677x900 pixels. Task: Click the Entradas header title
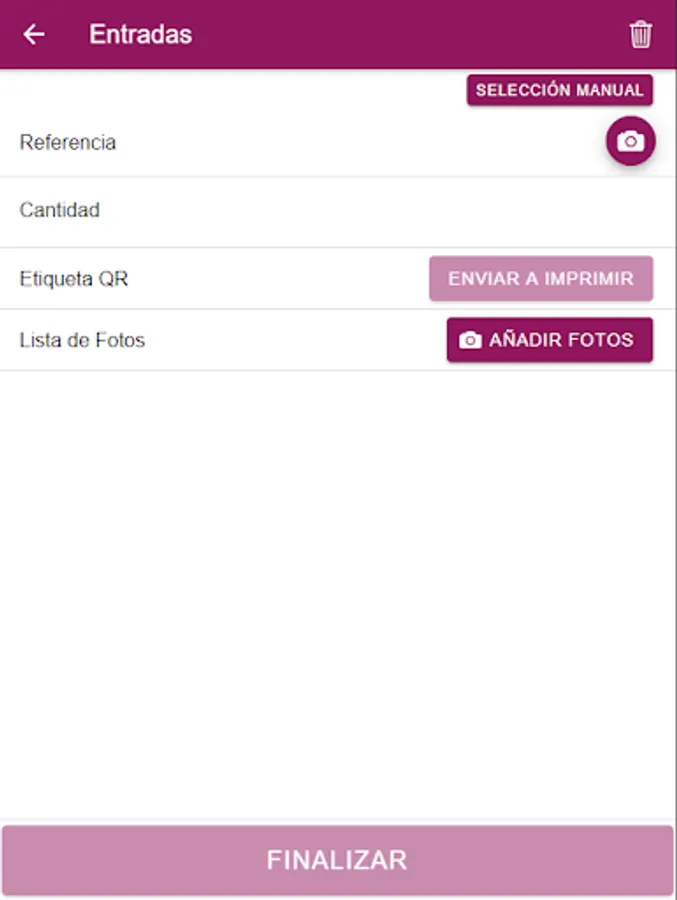141,34
